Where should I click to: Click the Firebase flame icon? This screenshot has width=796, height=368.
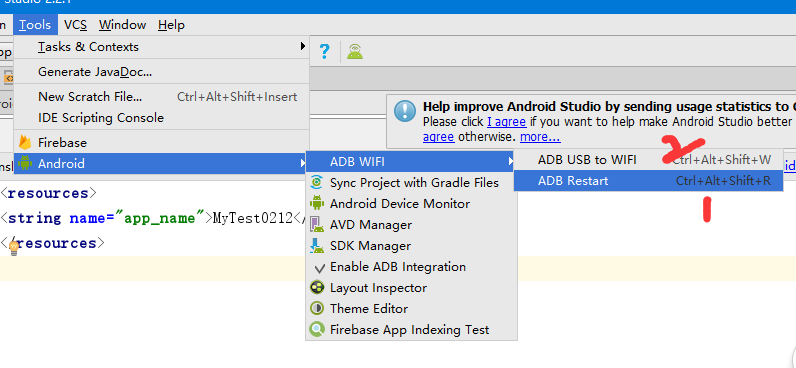(25, 143)
